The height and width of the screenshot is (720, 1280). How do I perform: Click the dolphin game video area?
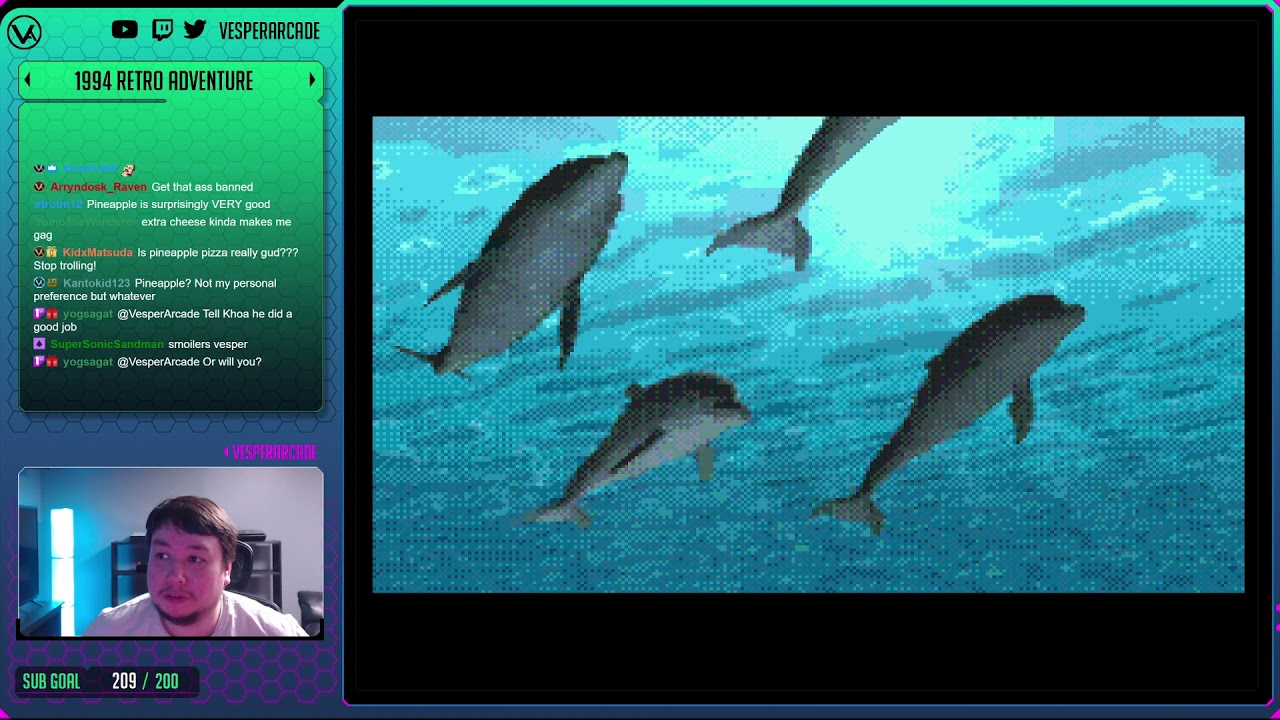point(808,355)
